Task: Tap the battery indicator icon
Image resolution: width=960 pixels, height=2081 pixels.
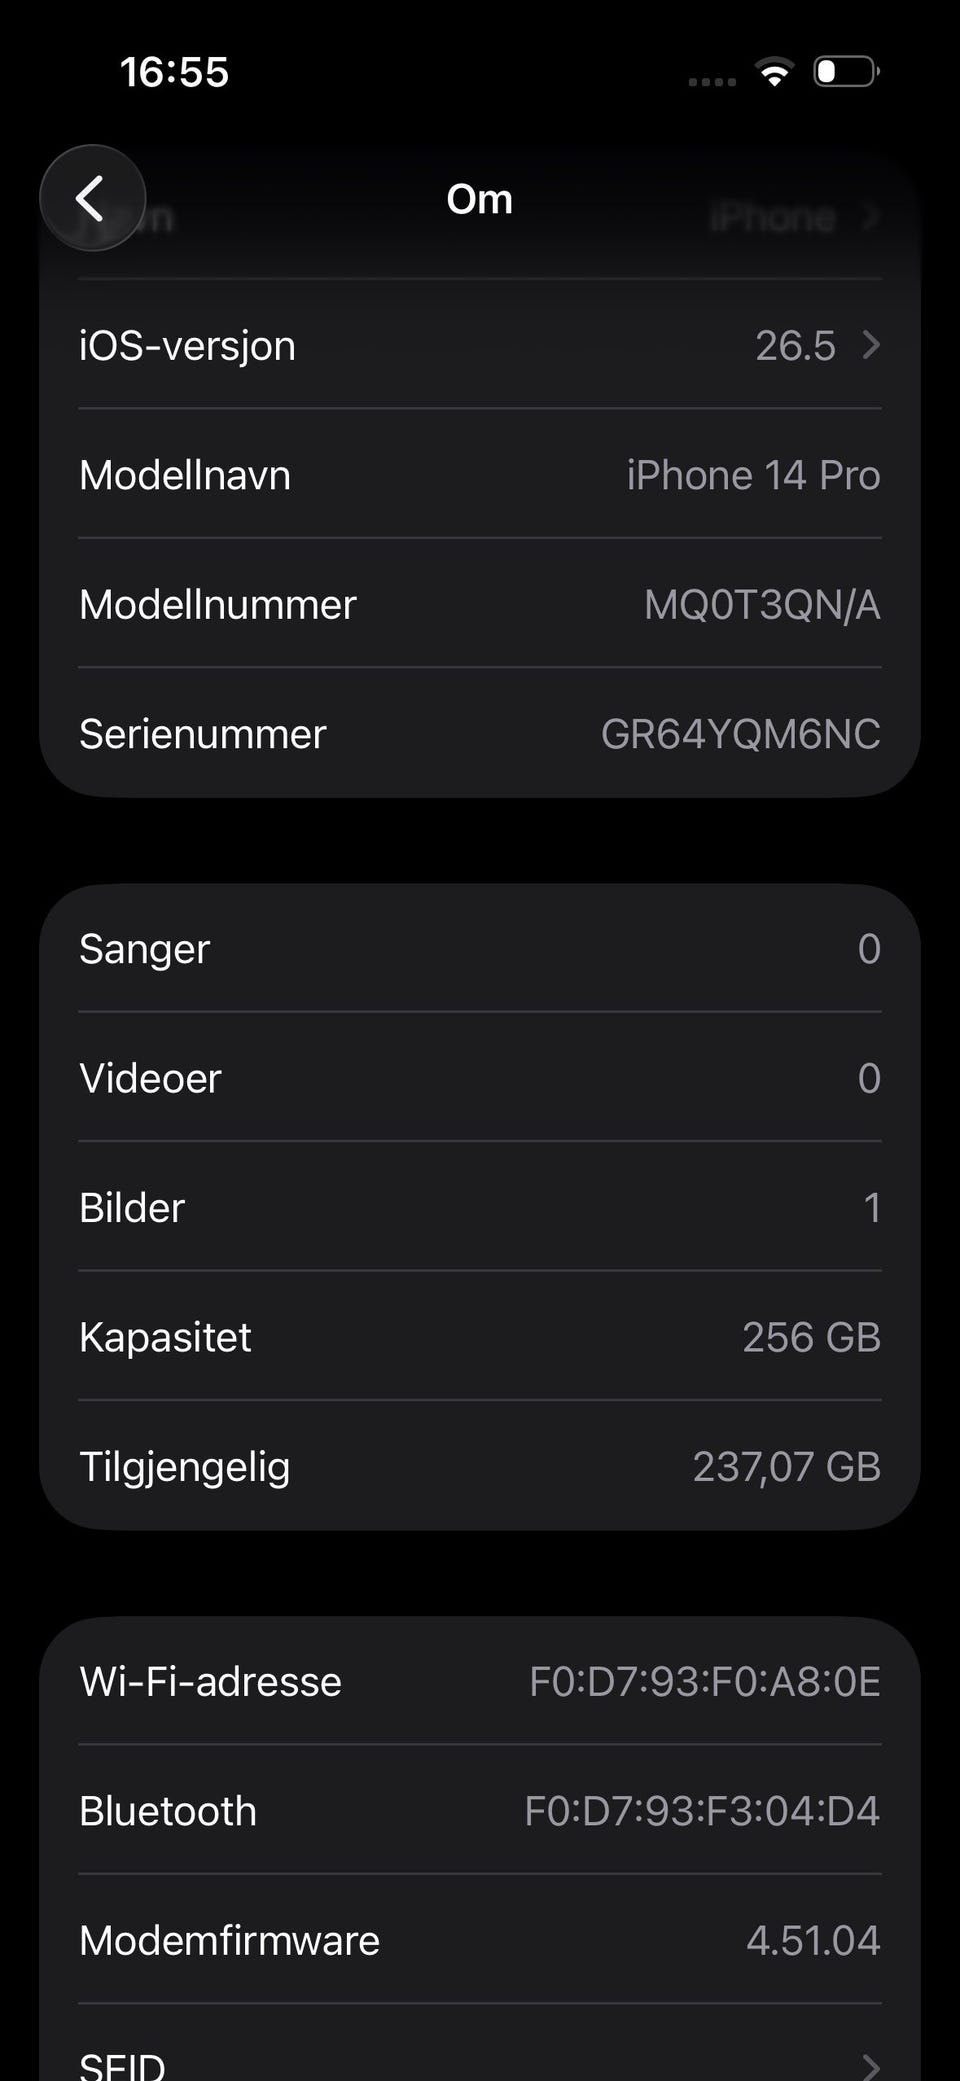Action: [x=846, y=72]
